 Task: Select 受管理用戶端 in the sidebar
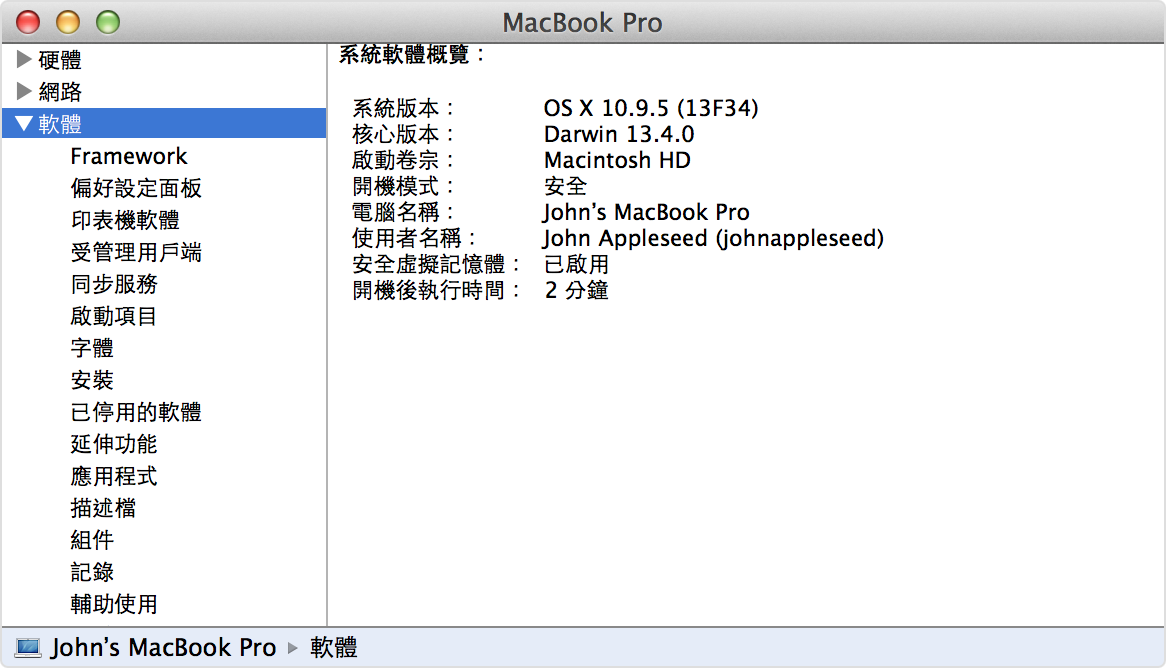(x=136, y=252)
